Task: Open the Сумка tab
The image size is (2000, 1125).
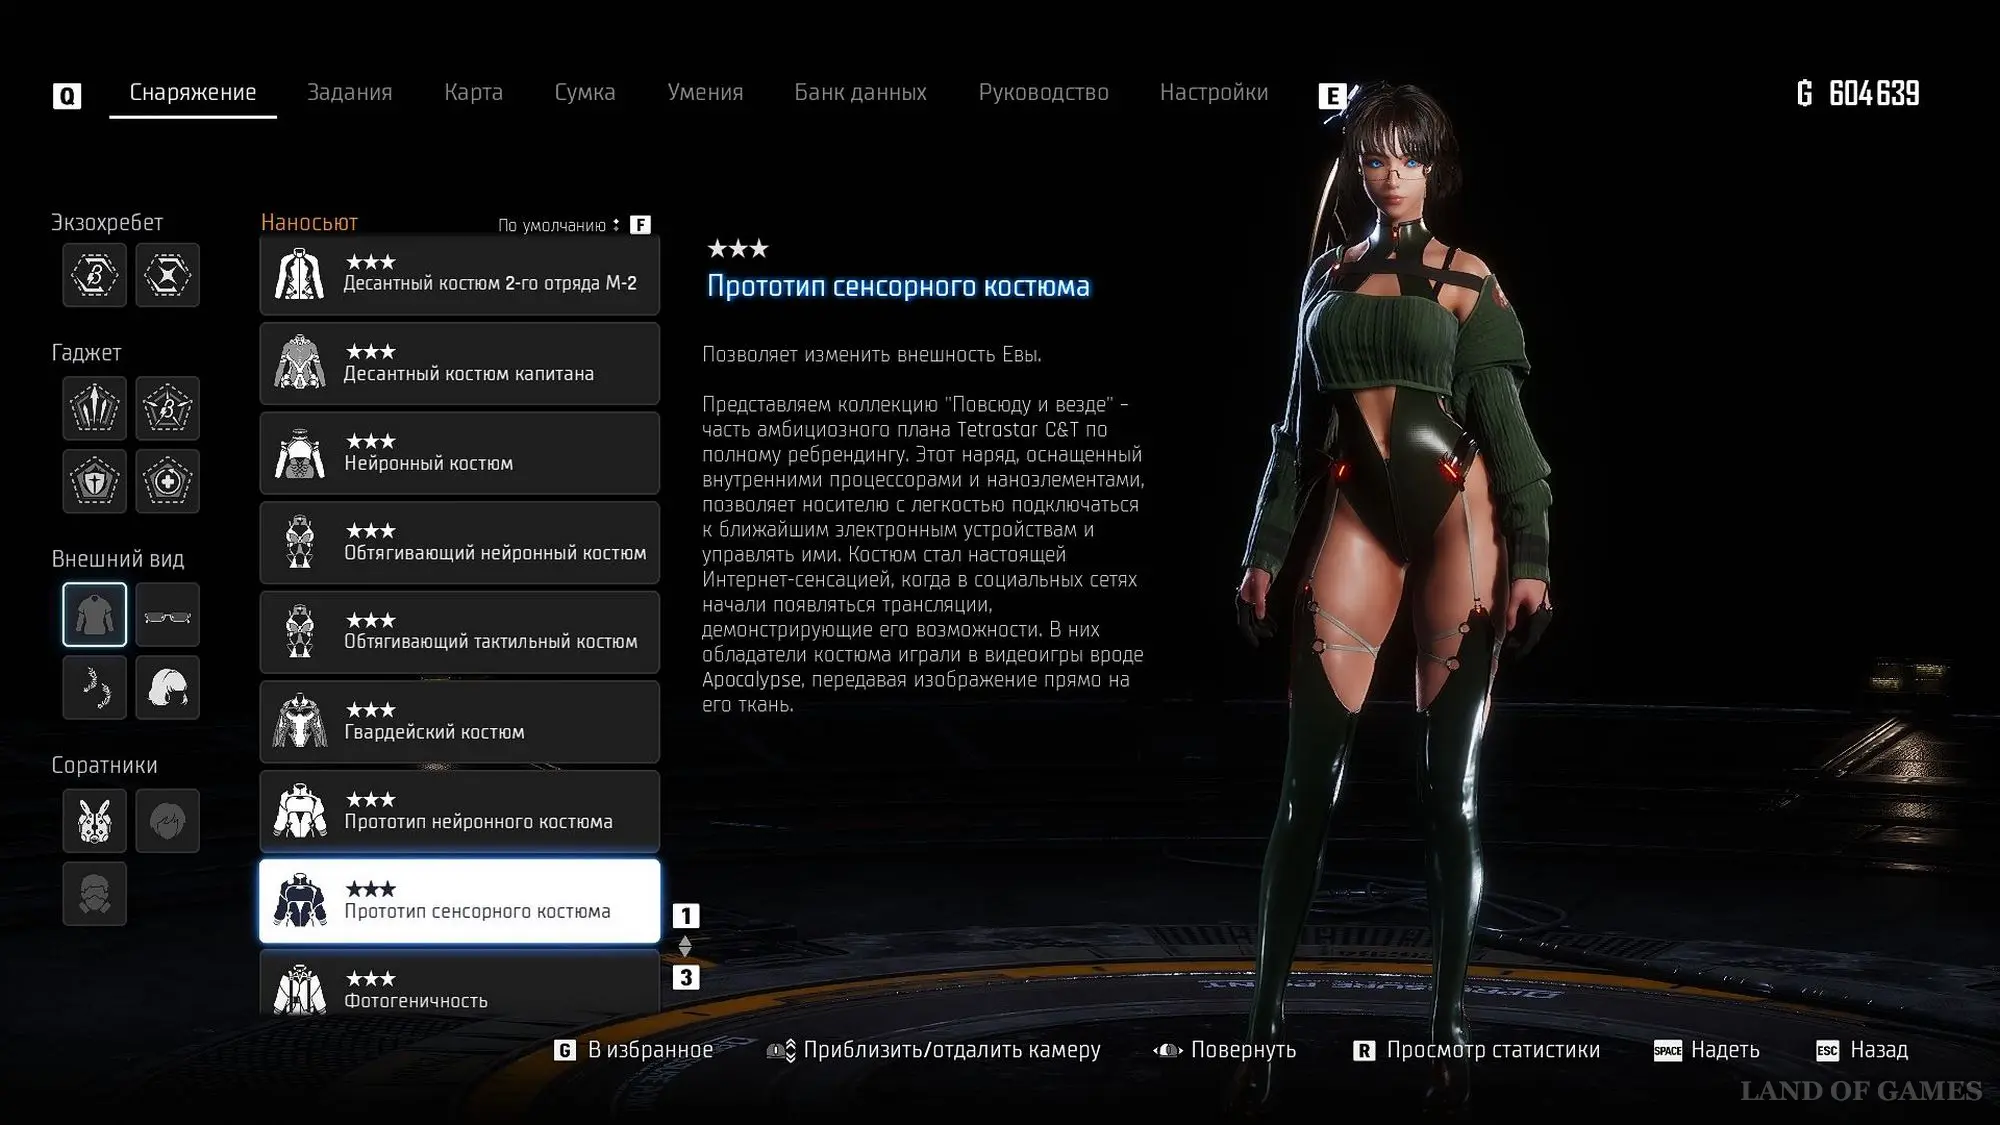Action: tap(585, 93)
